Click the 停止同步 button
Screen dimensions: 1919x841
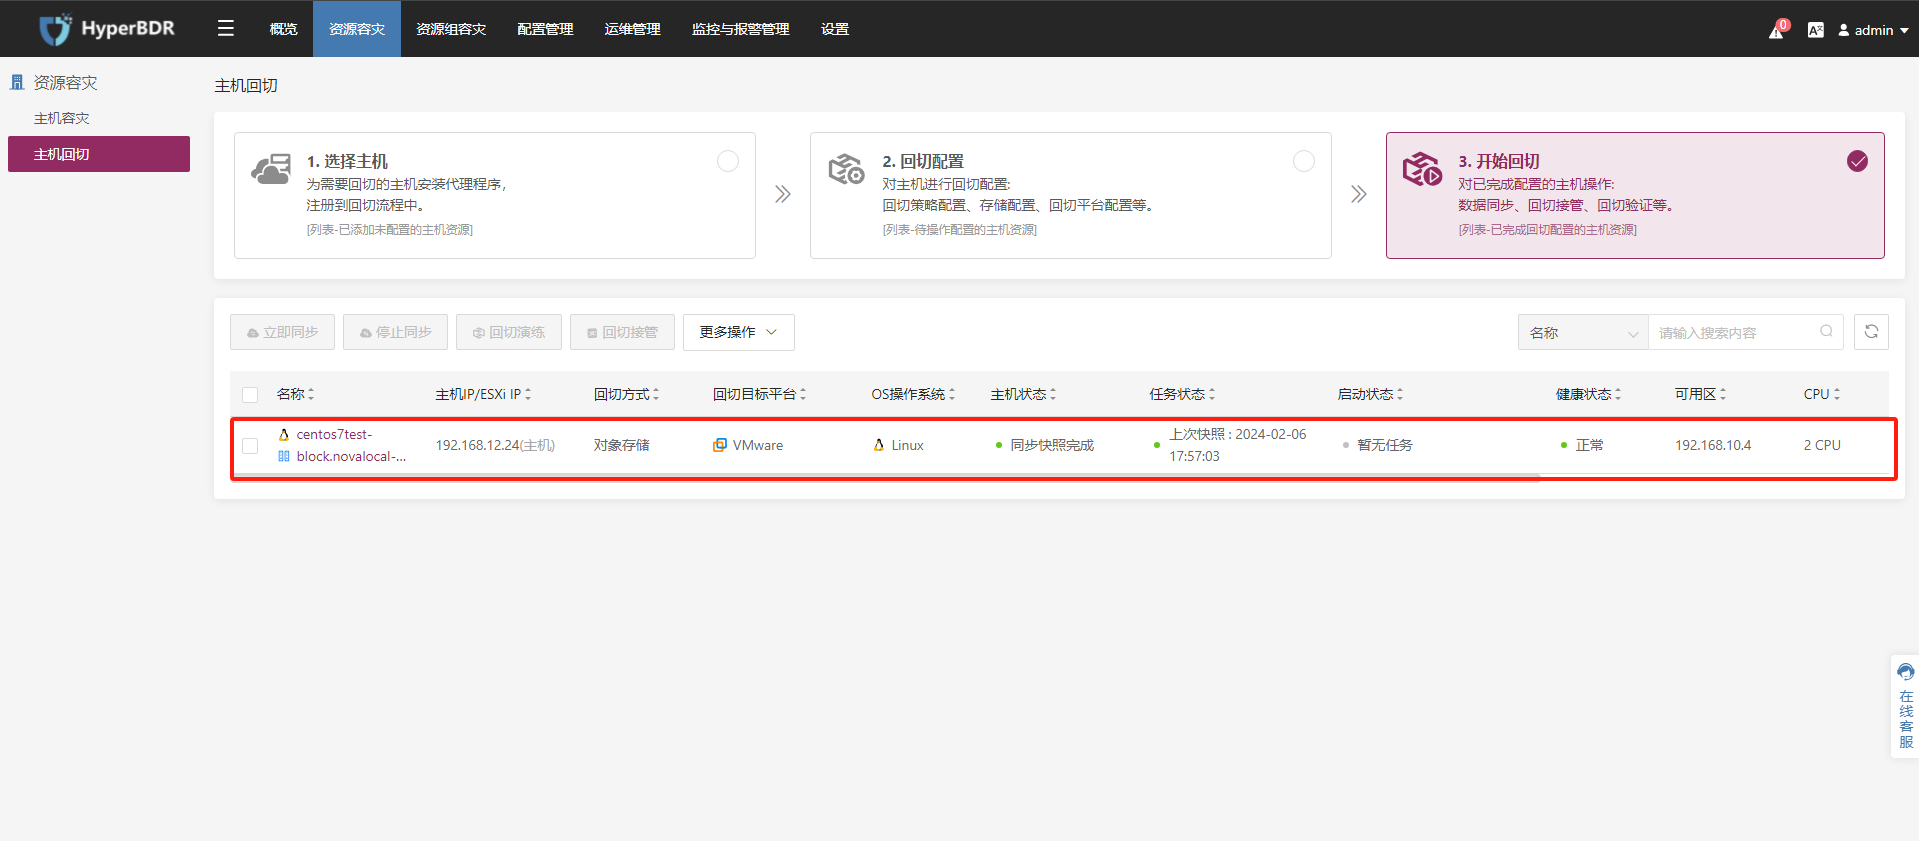(x=395, y=332)
